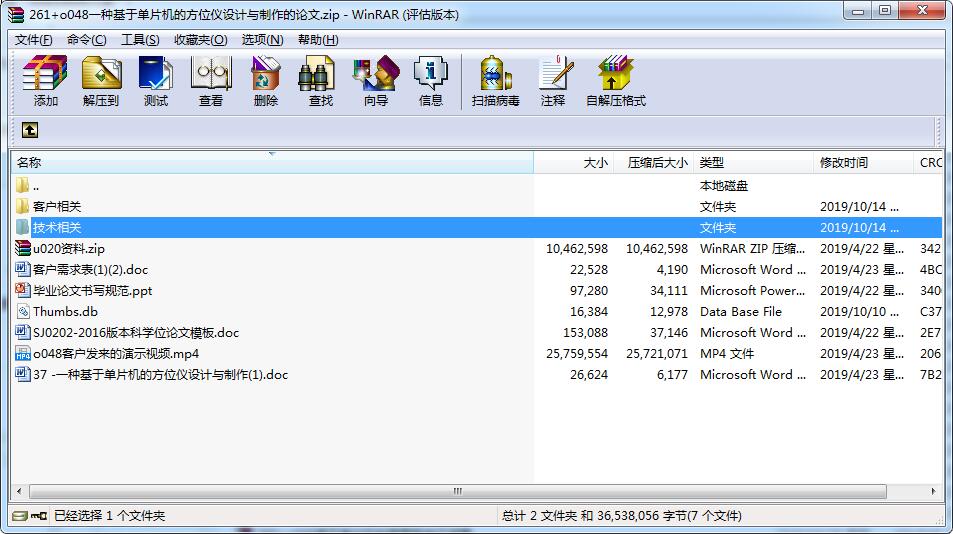Screen dimensions: 953x534
Task: Select the file name Thumbs.db
Action: pyautogui.click(x=65, y=312)
